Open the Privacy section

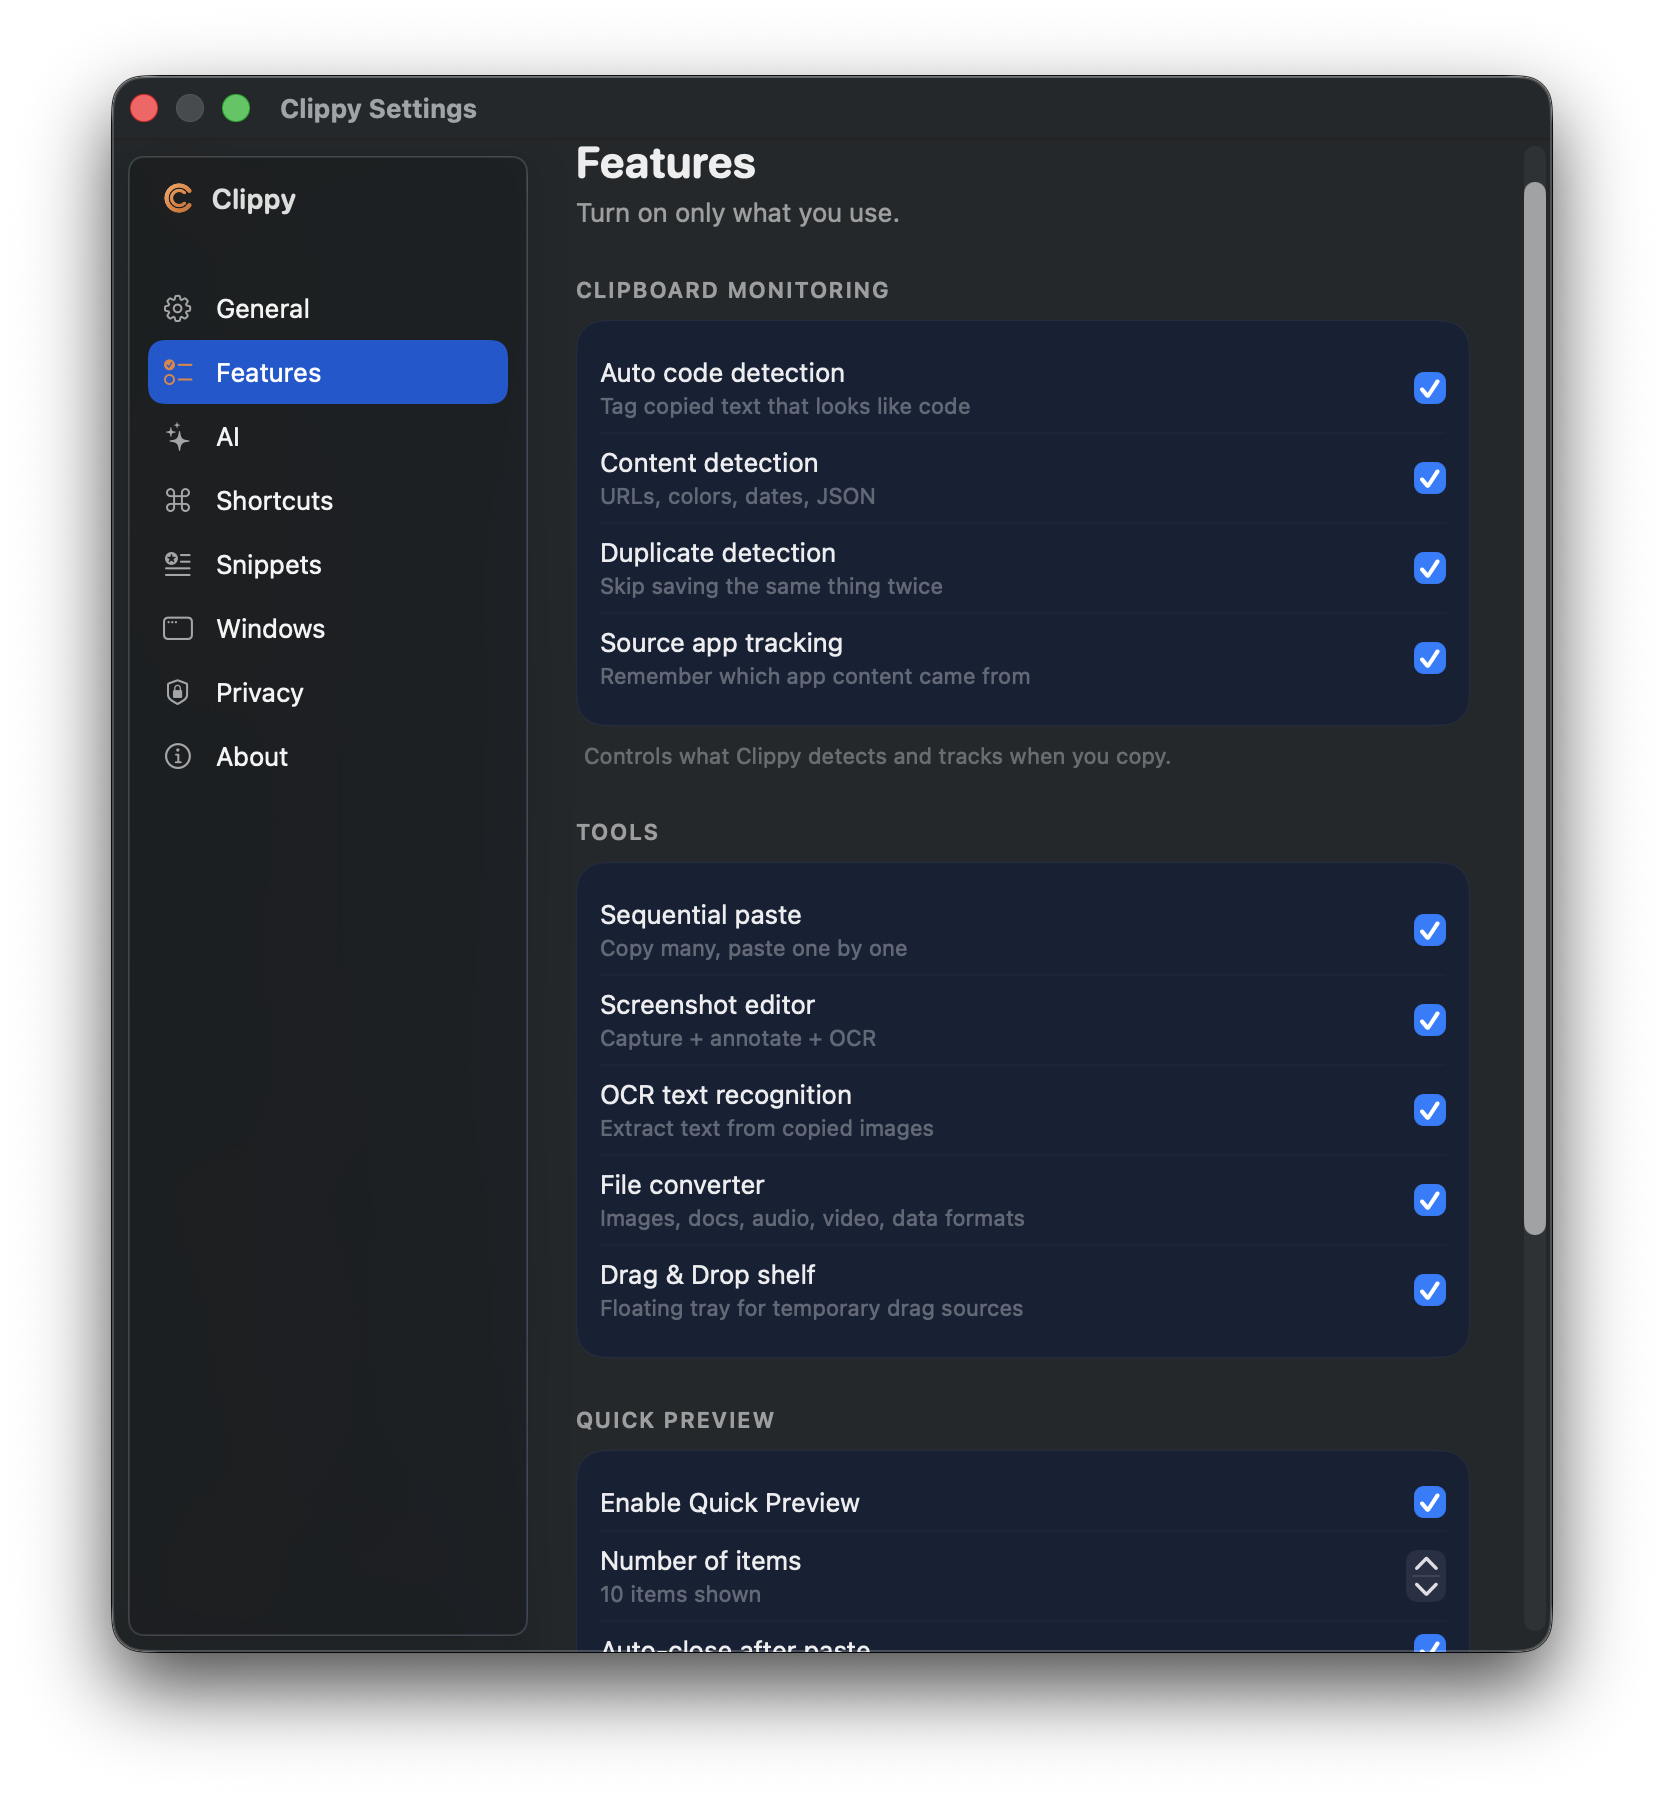pos(328,692)
